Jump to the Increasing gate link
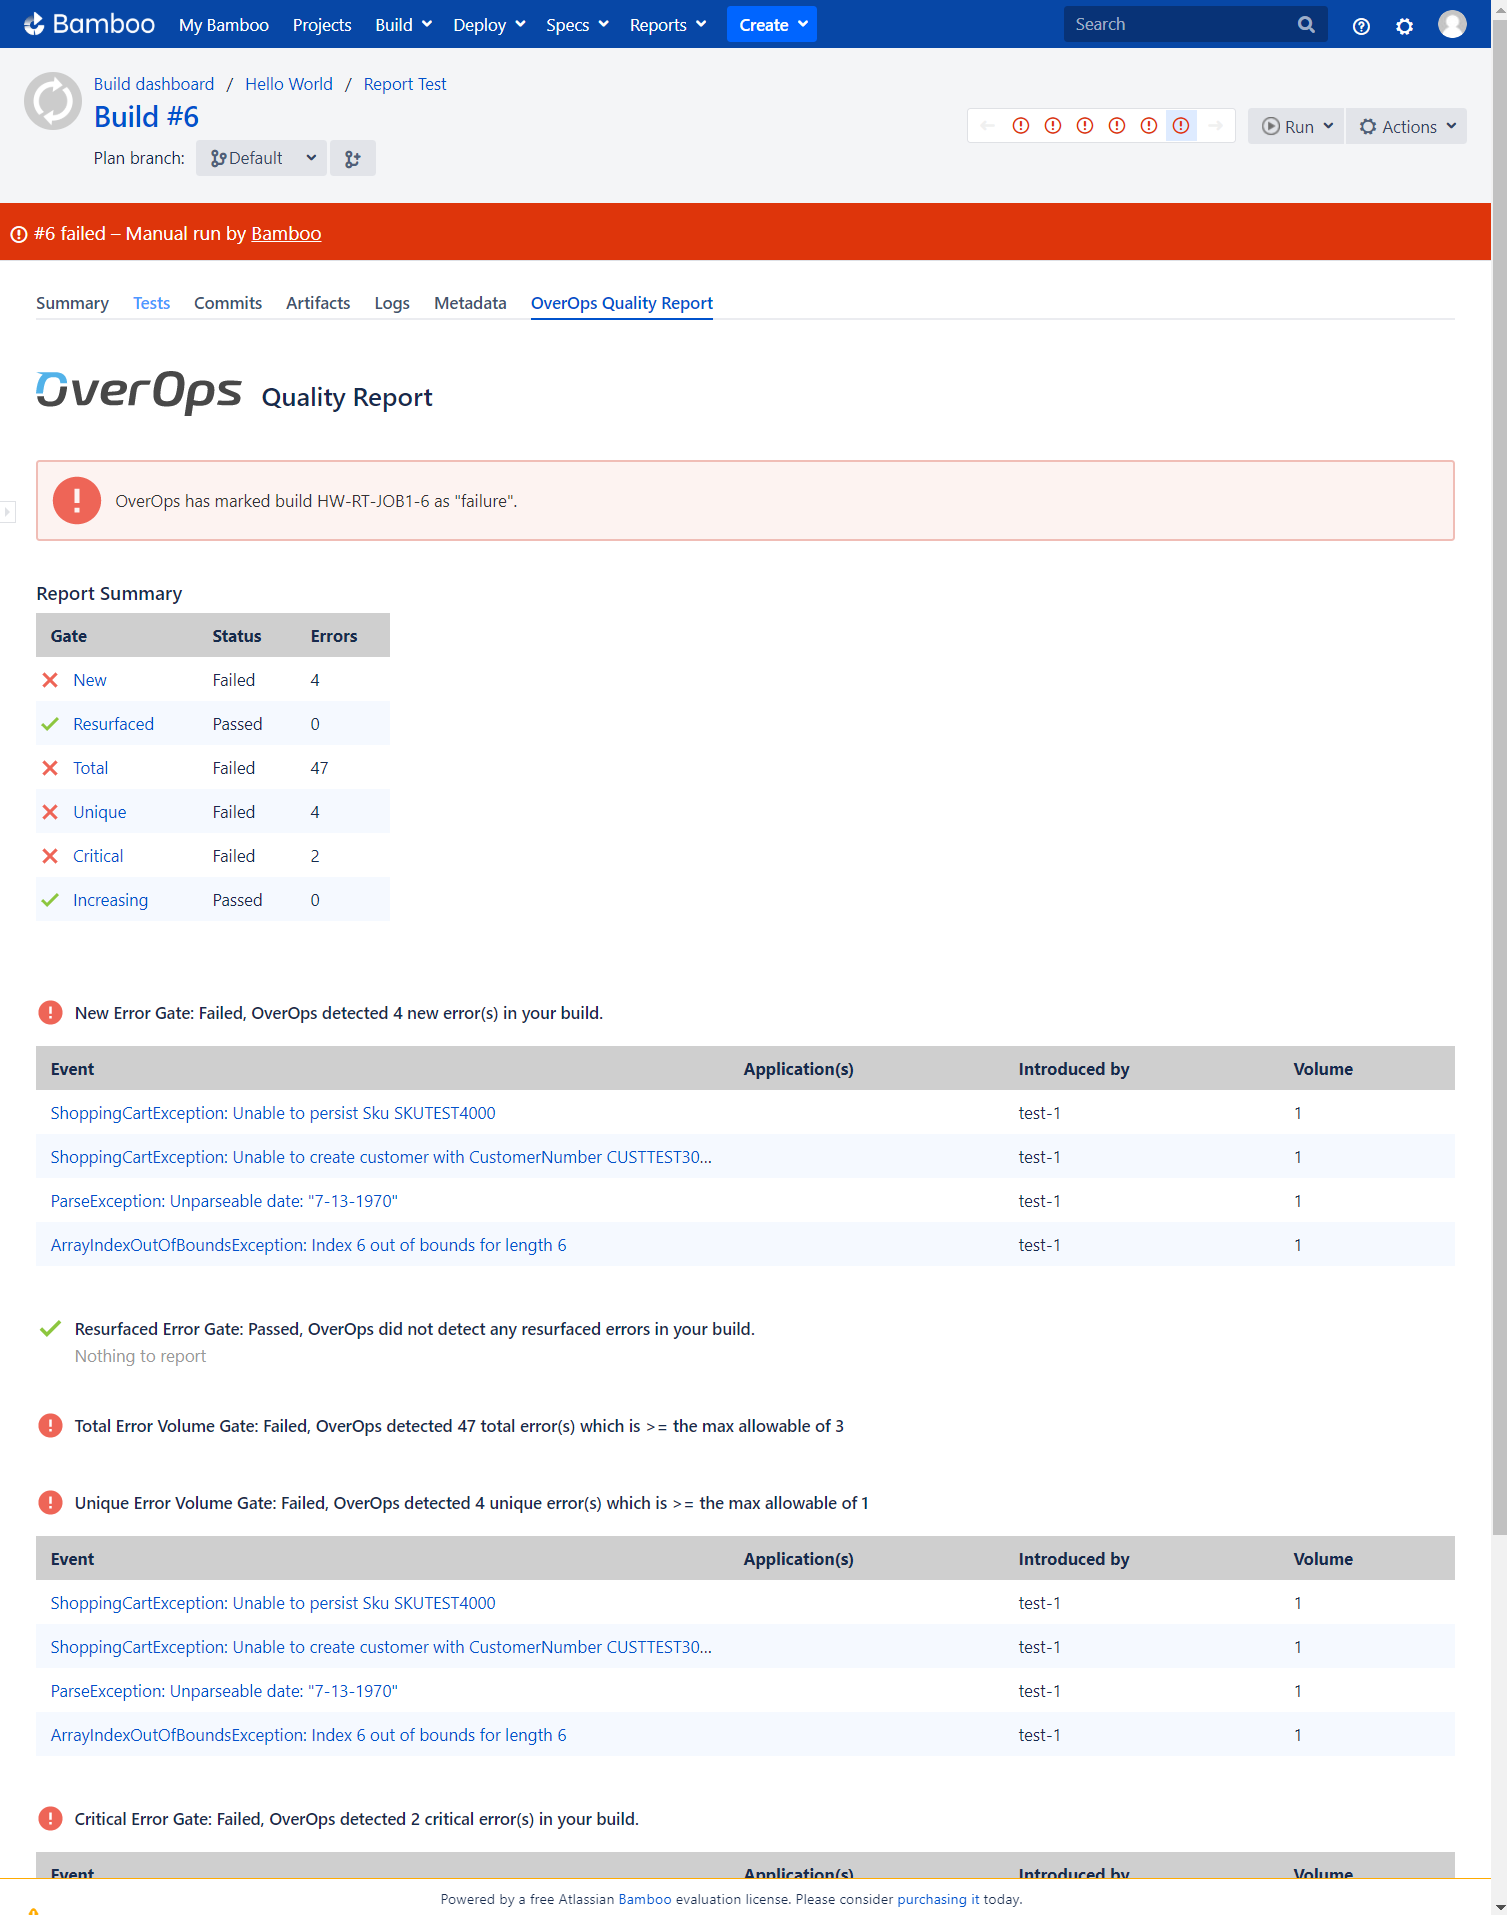 point(110,900)
